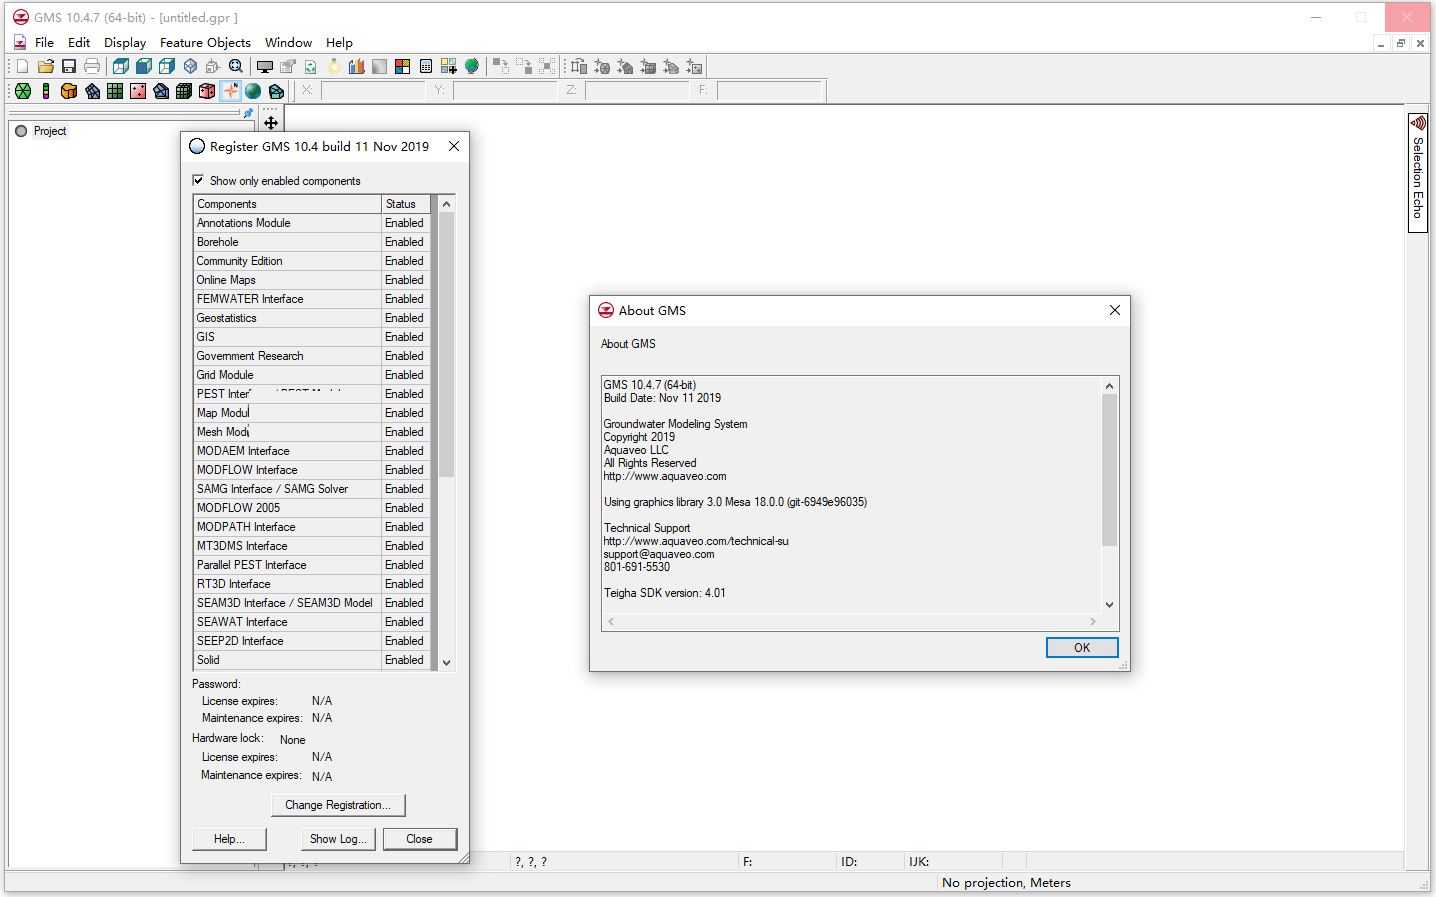Click the four-color squares icon
This screenshot has width=1436, height=897.
tap(403, 66)
